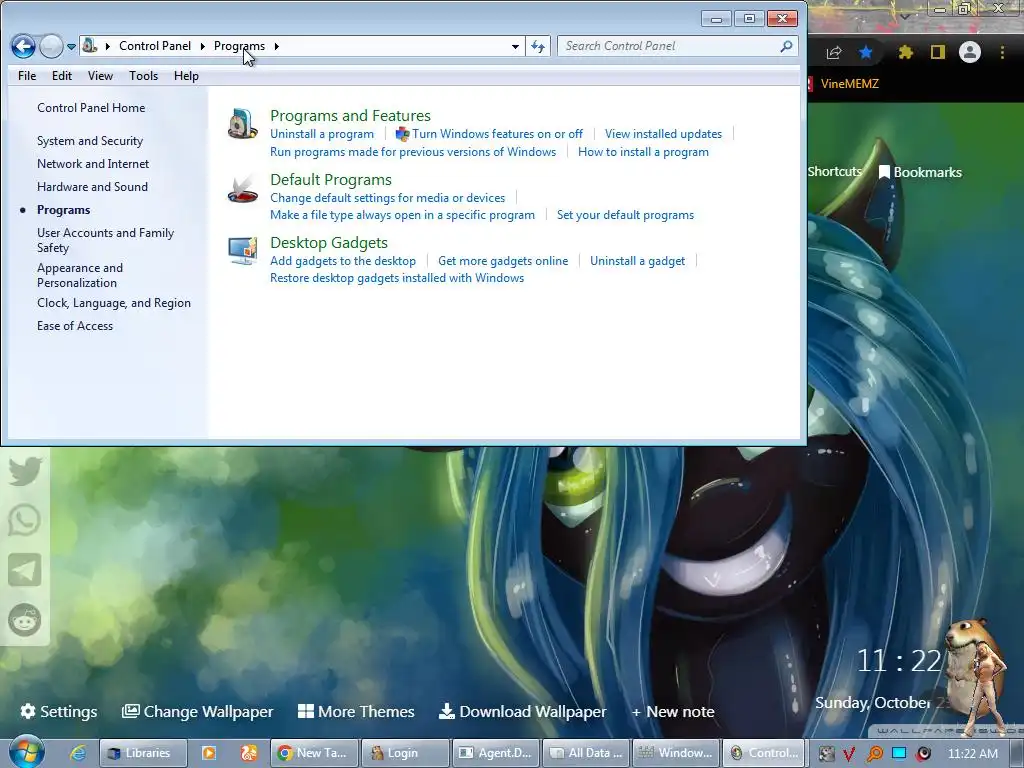Click How to install a program
This screenshot has width=1024, height=768.
tap(643, 152)
